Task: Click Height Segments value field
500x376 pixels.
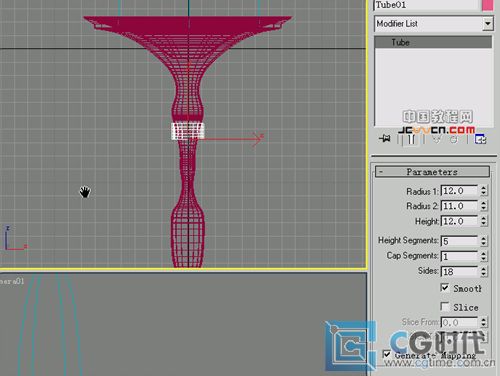Action: (459, 241)
